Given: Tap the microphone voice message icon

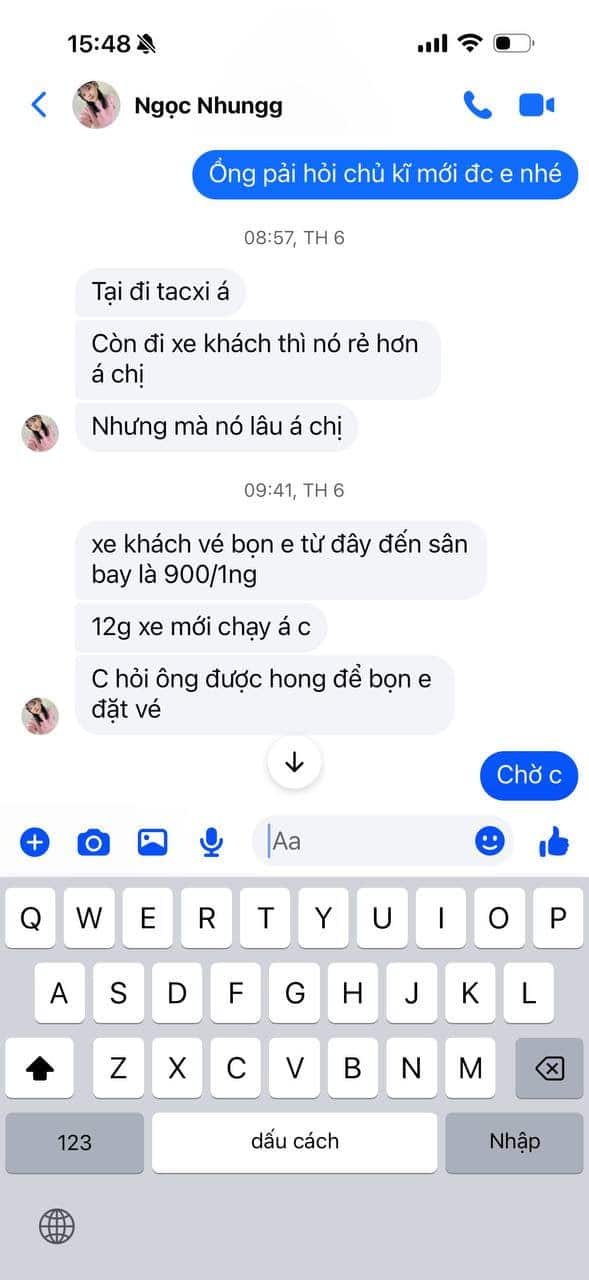Looking at the screenshot, I should [x=211, y=842].
